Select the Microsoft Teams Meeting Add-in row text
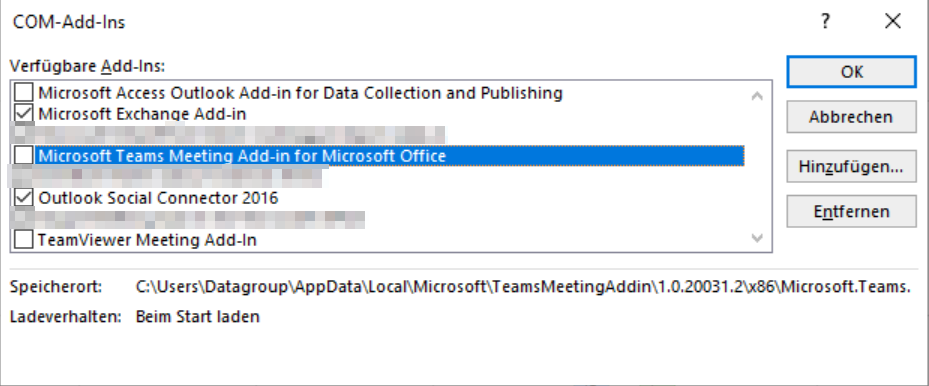Screen dimensions: 929x386 [x=242, y=156]
